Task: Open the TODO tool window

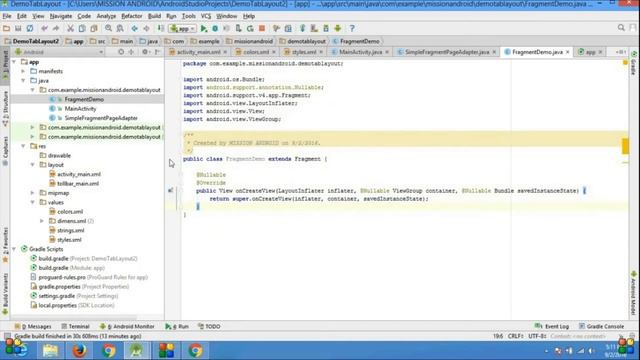Action: [x=209, y=327]
